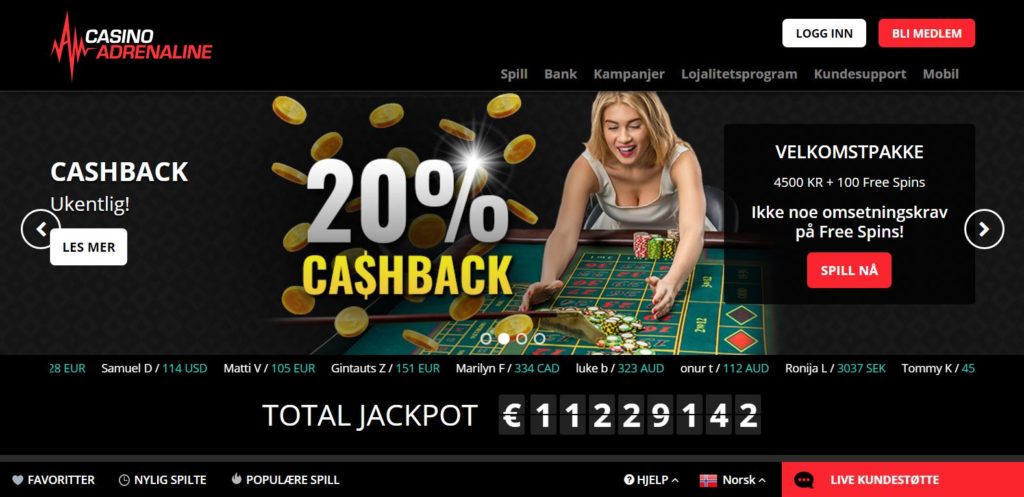Go to previous banner with left arrow
The height and width of the screenshot is (497, 1024).
pyautogui.click(x=40, y=229)
